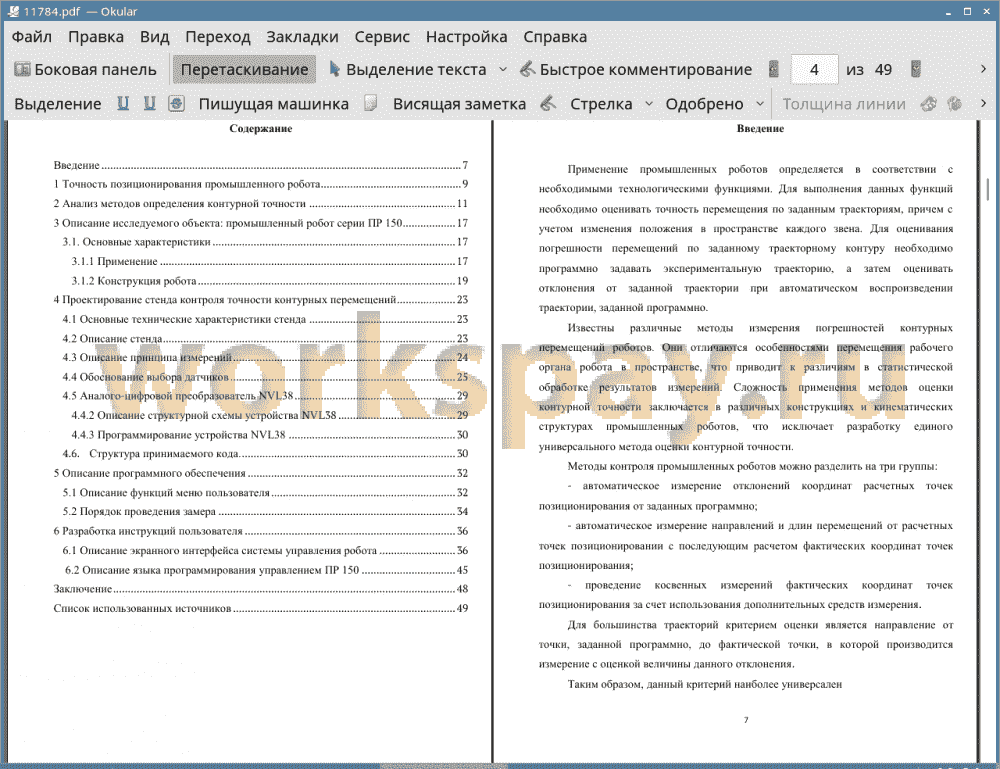The image size is (1000, 769).
Task: Open the Файл menu
Action: [x=32, y=37]
